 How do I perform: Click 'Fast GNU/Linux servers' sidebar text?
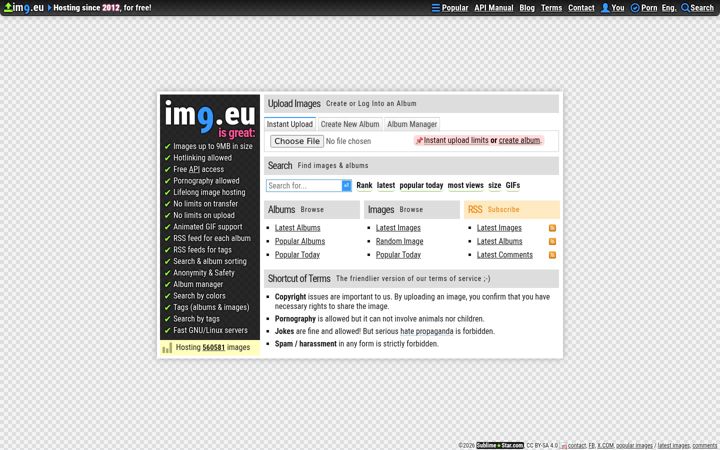click(x=210, y=330)
